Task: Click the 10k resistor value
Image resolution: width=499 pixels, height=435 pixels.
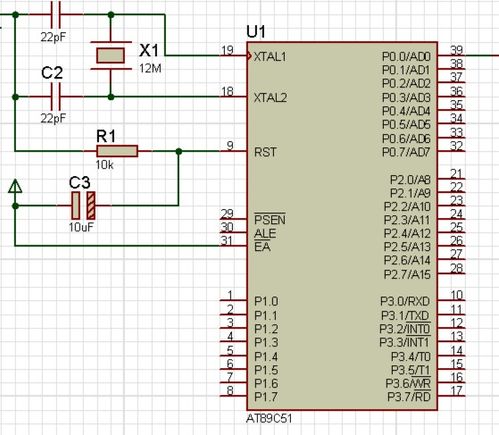Action: click(105, 165)
